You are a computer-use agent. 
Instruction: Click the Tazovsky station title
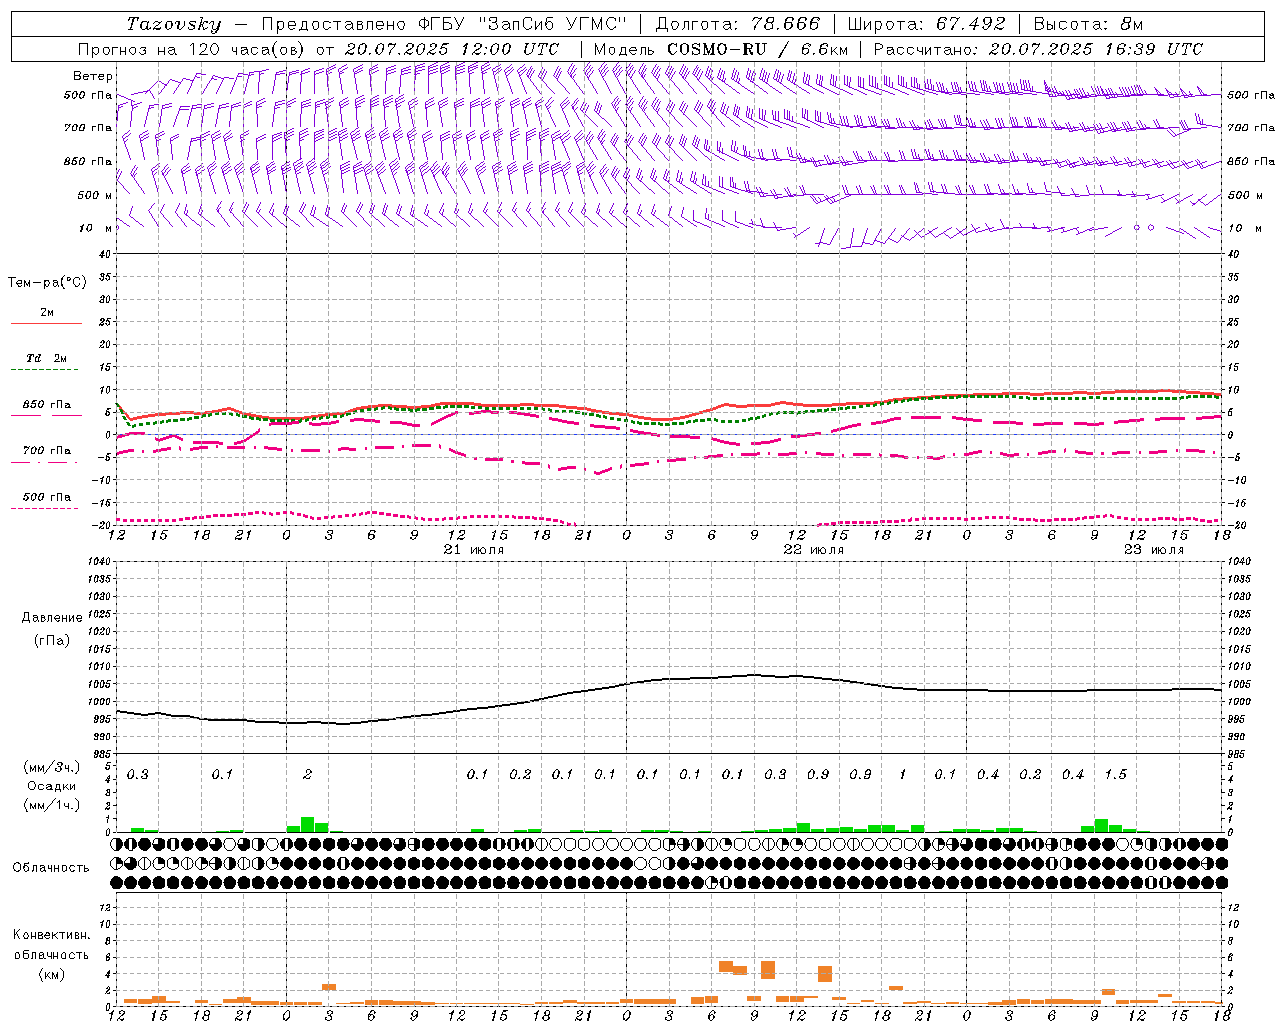173,24
